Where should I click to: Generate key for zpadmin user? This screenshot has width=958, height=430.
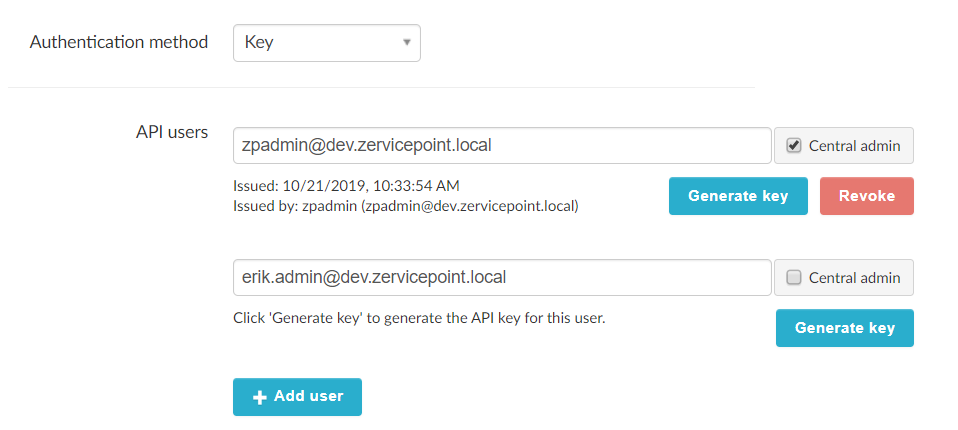click(738, 196)
